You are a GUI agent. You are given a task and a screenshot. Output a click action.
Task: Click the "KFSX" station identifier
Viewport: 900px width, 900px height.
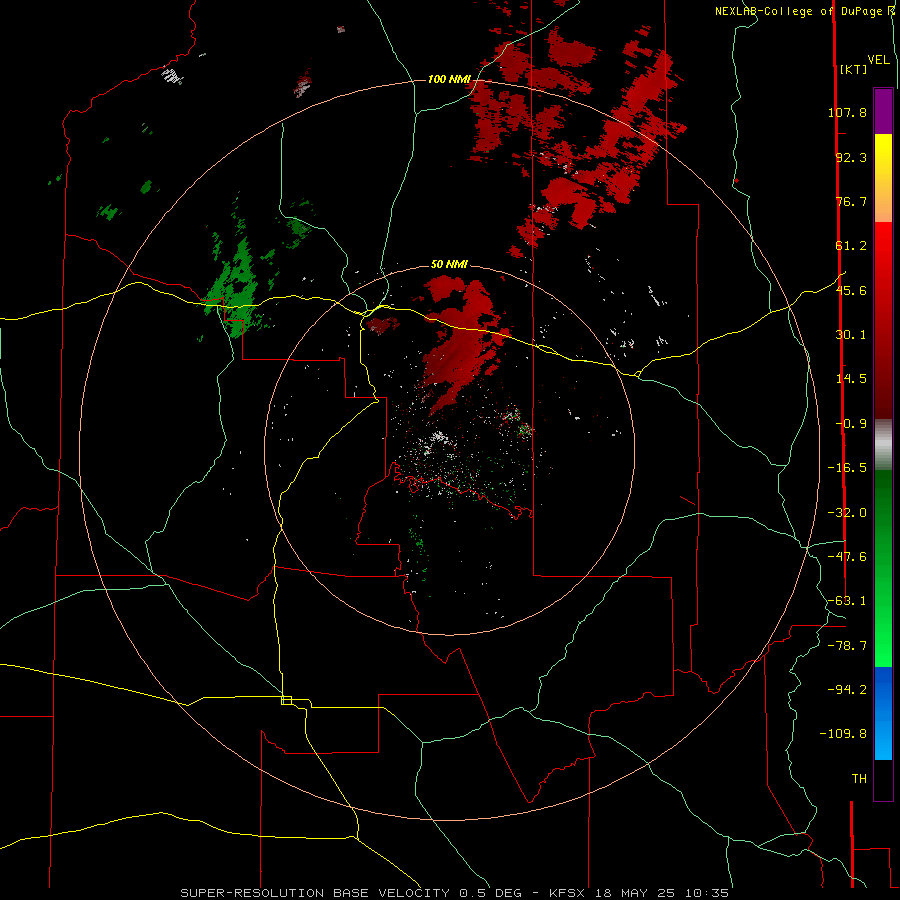(567, 893)
